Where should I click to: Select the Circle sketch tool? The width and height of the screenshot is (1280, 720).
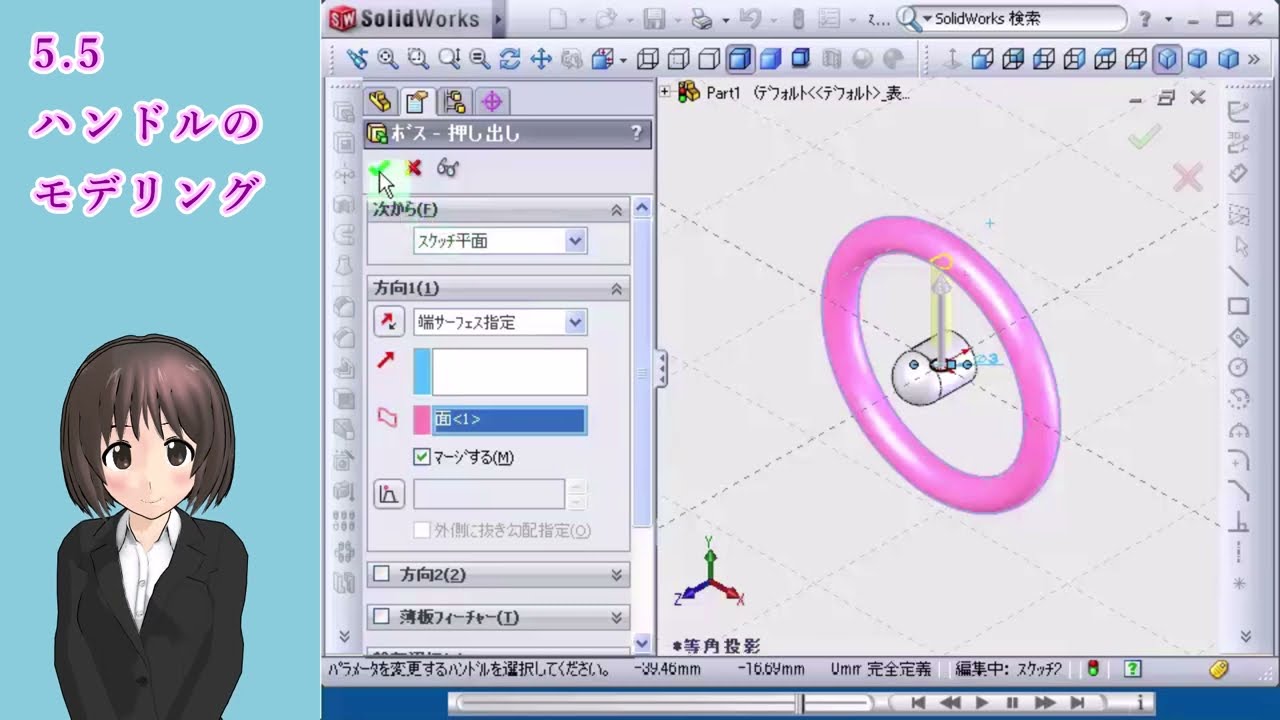[x=1238, y=367]
